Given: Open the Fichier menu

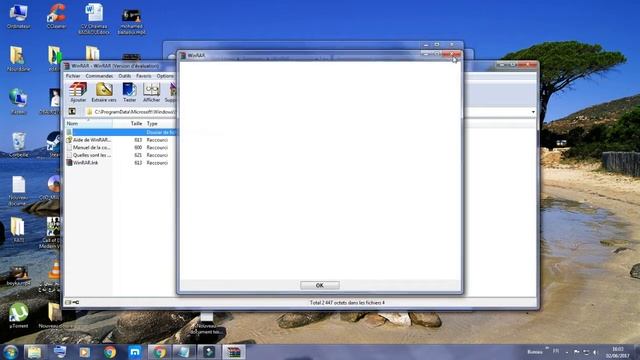Looking at the screenshot, I should coord(73,76).
